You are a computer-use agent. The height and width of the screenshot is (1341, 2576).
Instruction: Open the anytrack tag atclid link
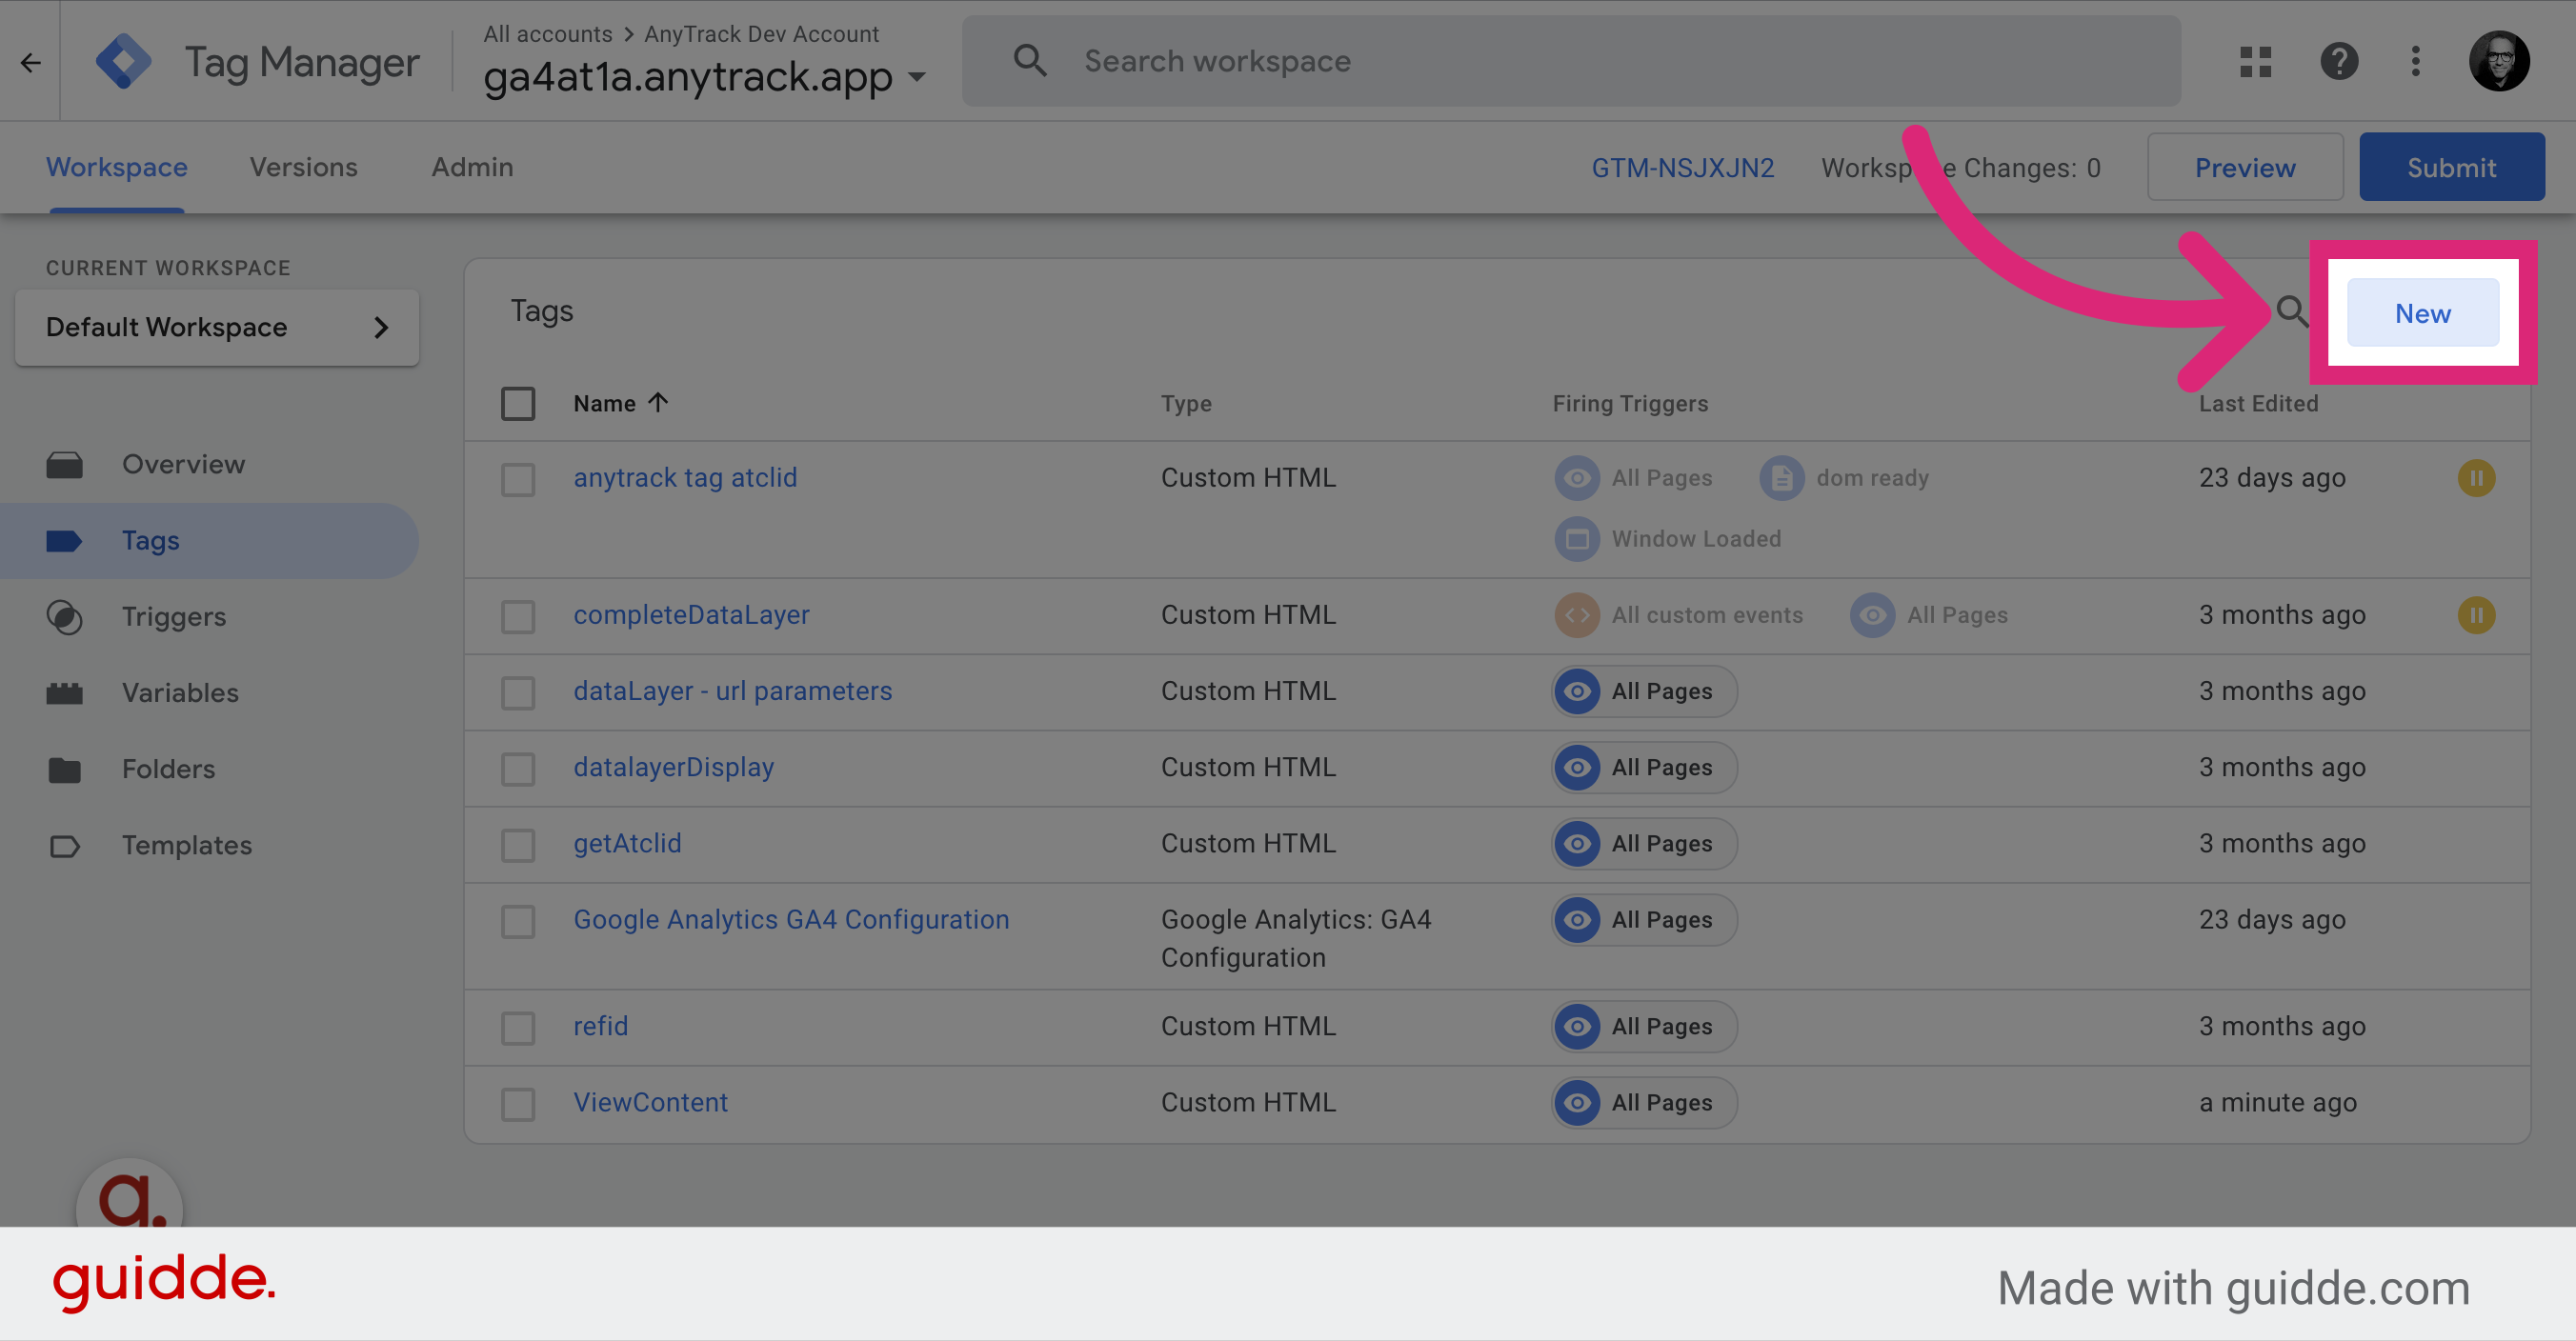coord(685,477)
